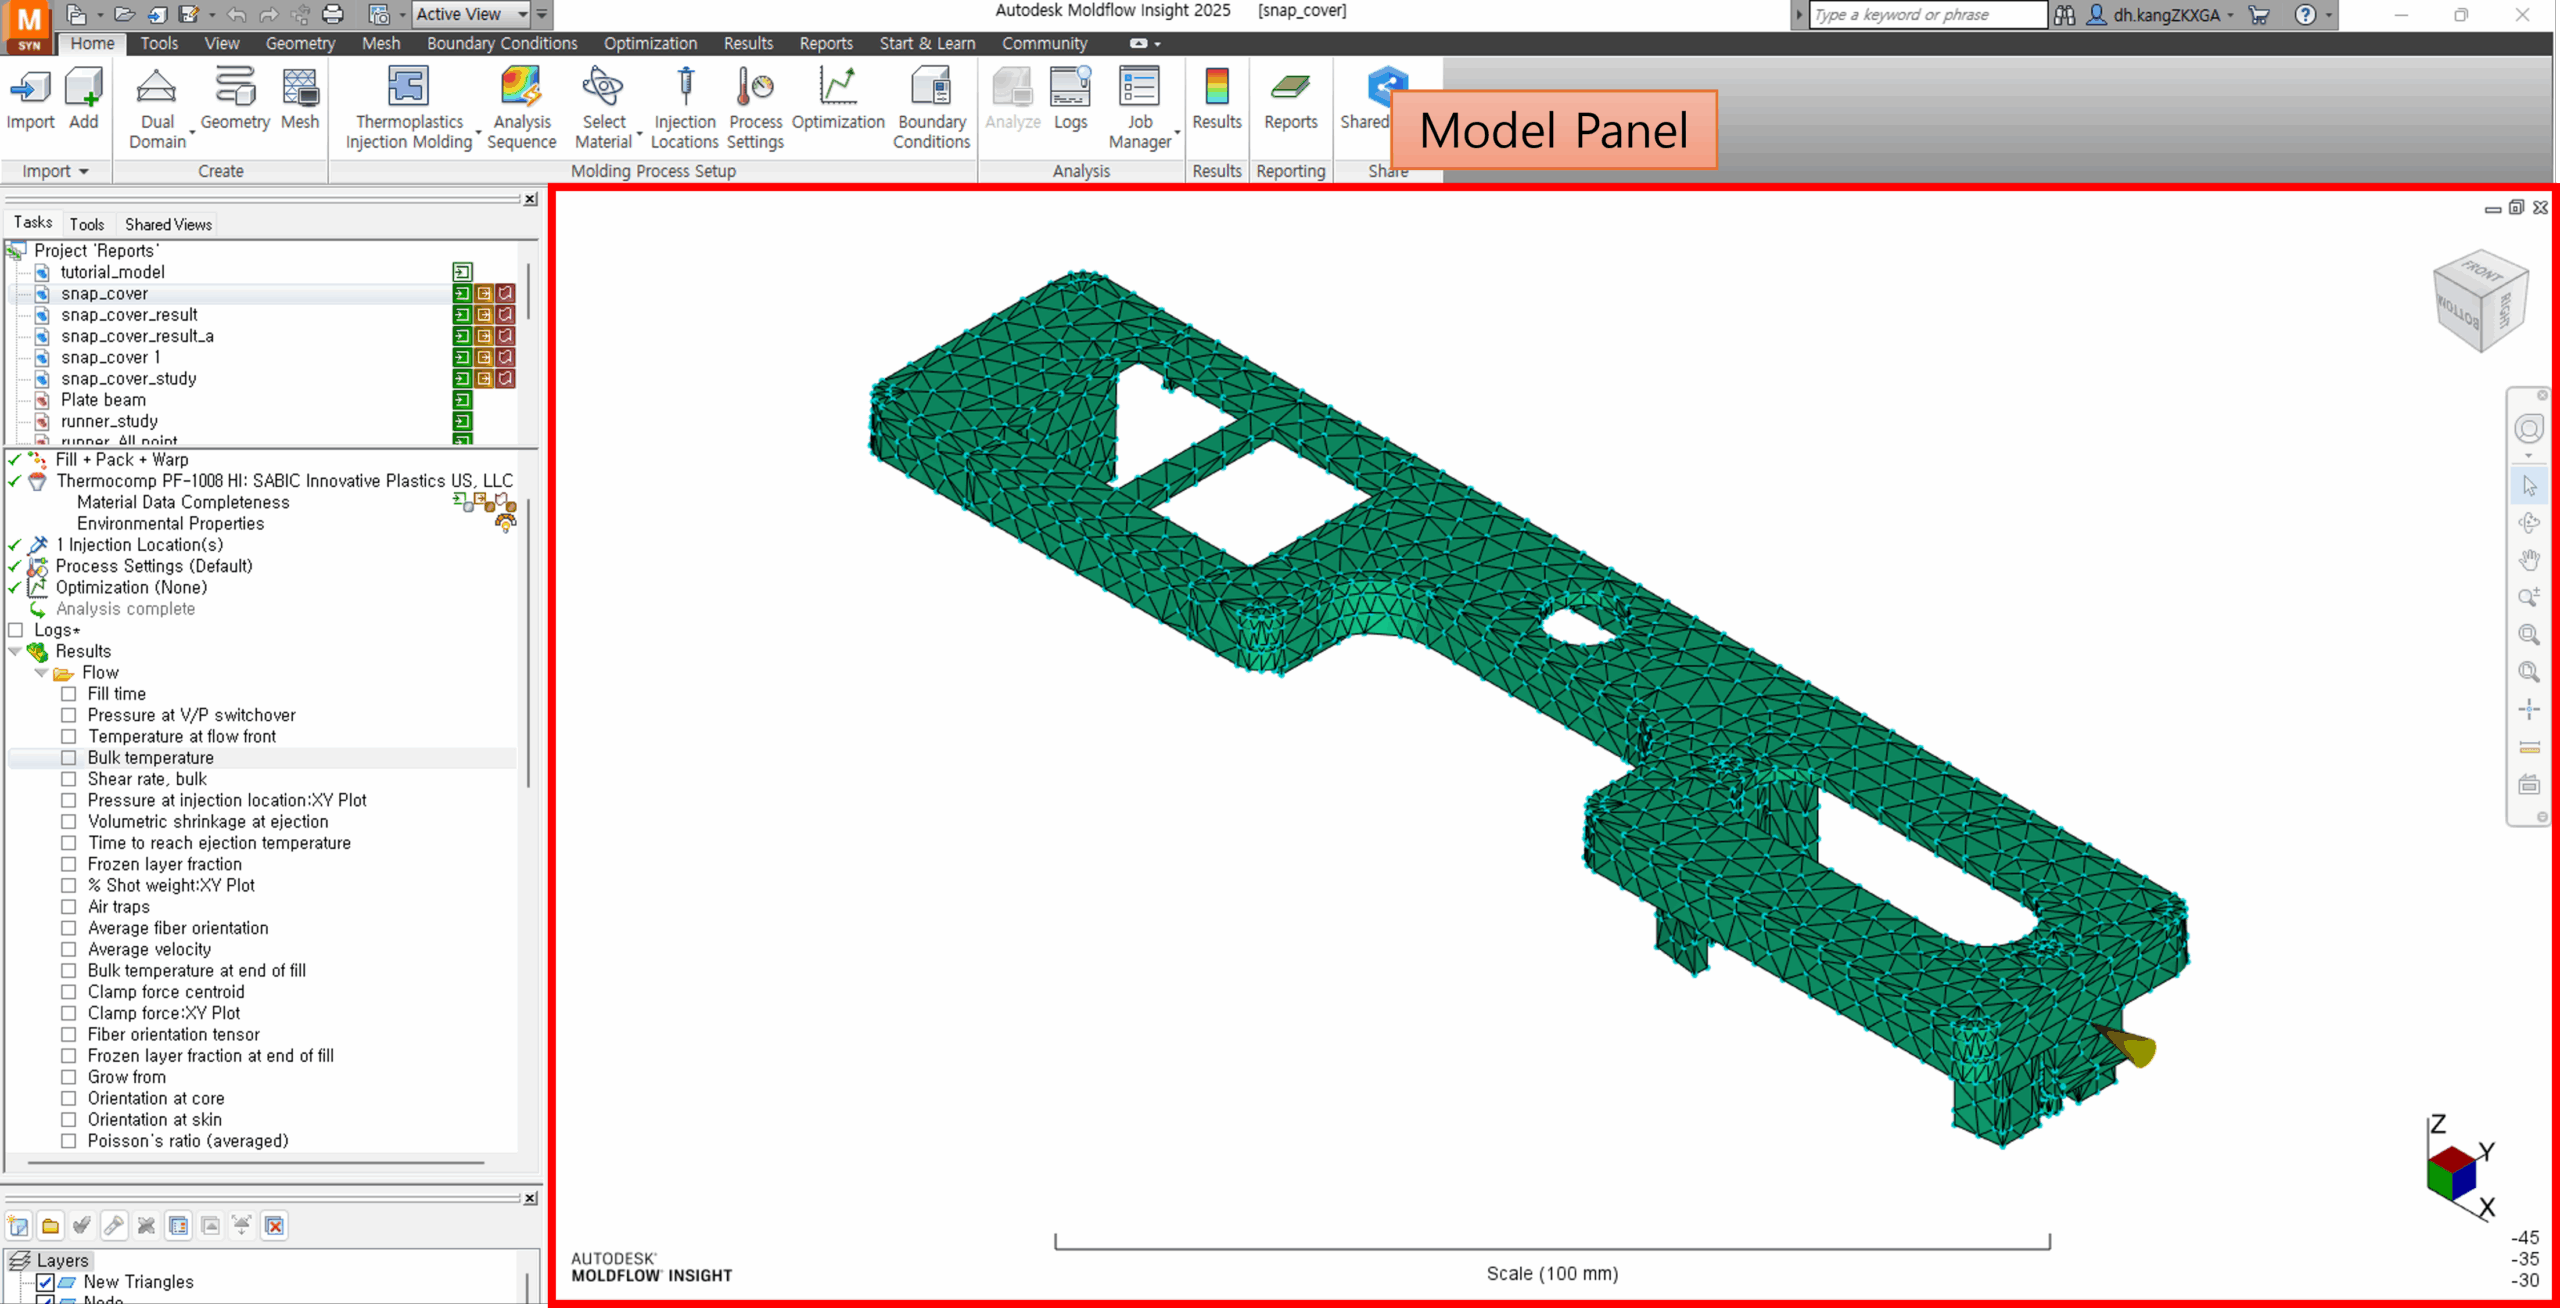Click Fill + Pack + Warp sequence

(122, 460)
